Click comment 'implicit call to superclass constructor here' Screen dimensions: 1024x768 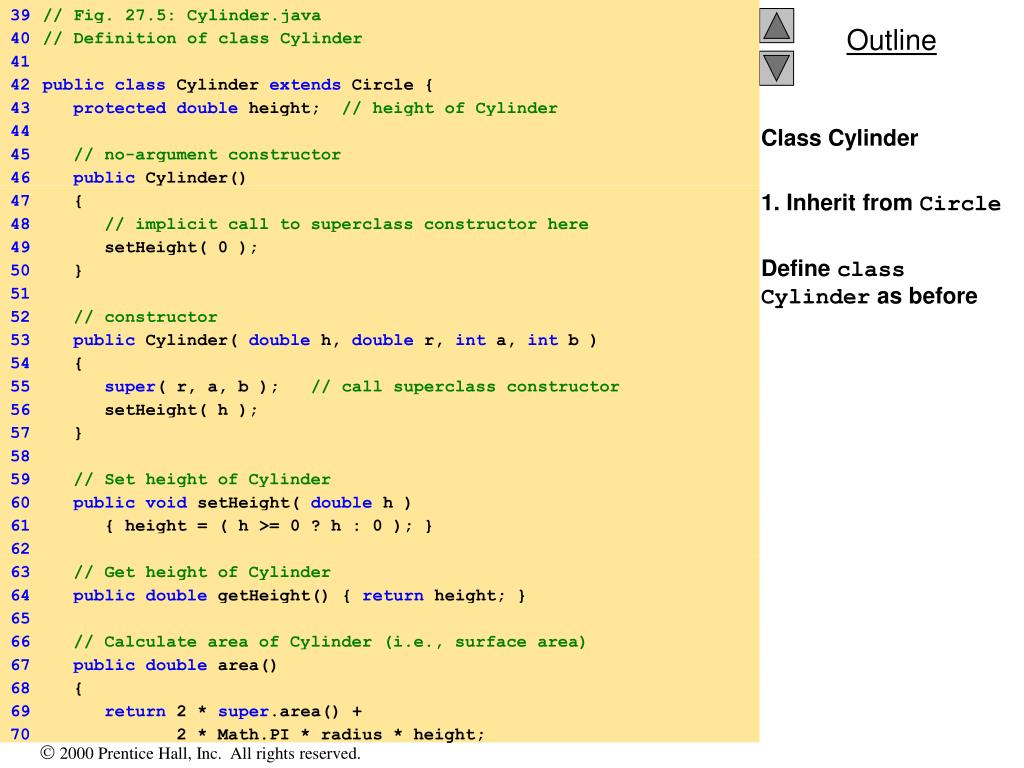(347, 225)
